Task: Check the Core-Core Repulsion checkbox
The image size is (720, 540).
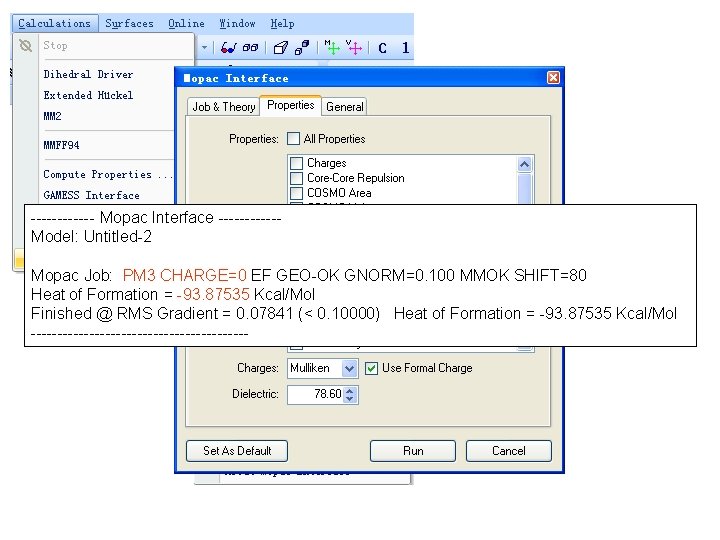Action: 297,178
